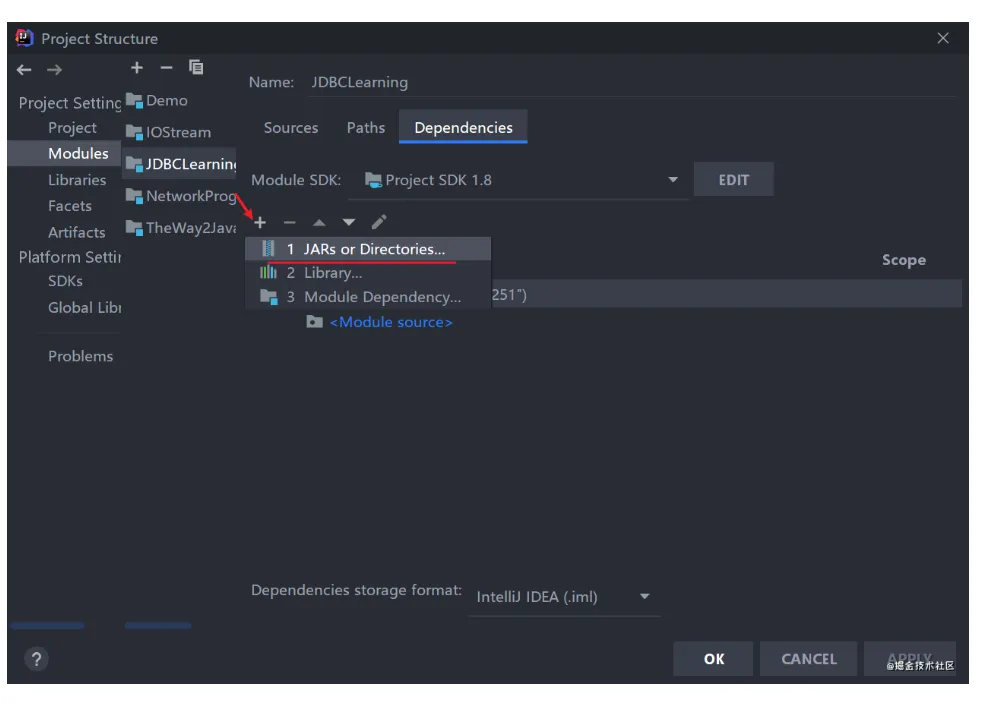Open the Problems page
Viewport: 985px width, 708px height.
pos(80,356)
